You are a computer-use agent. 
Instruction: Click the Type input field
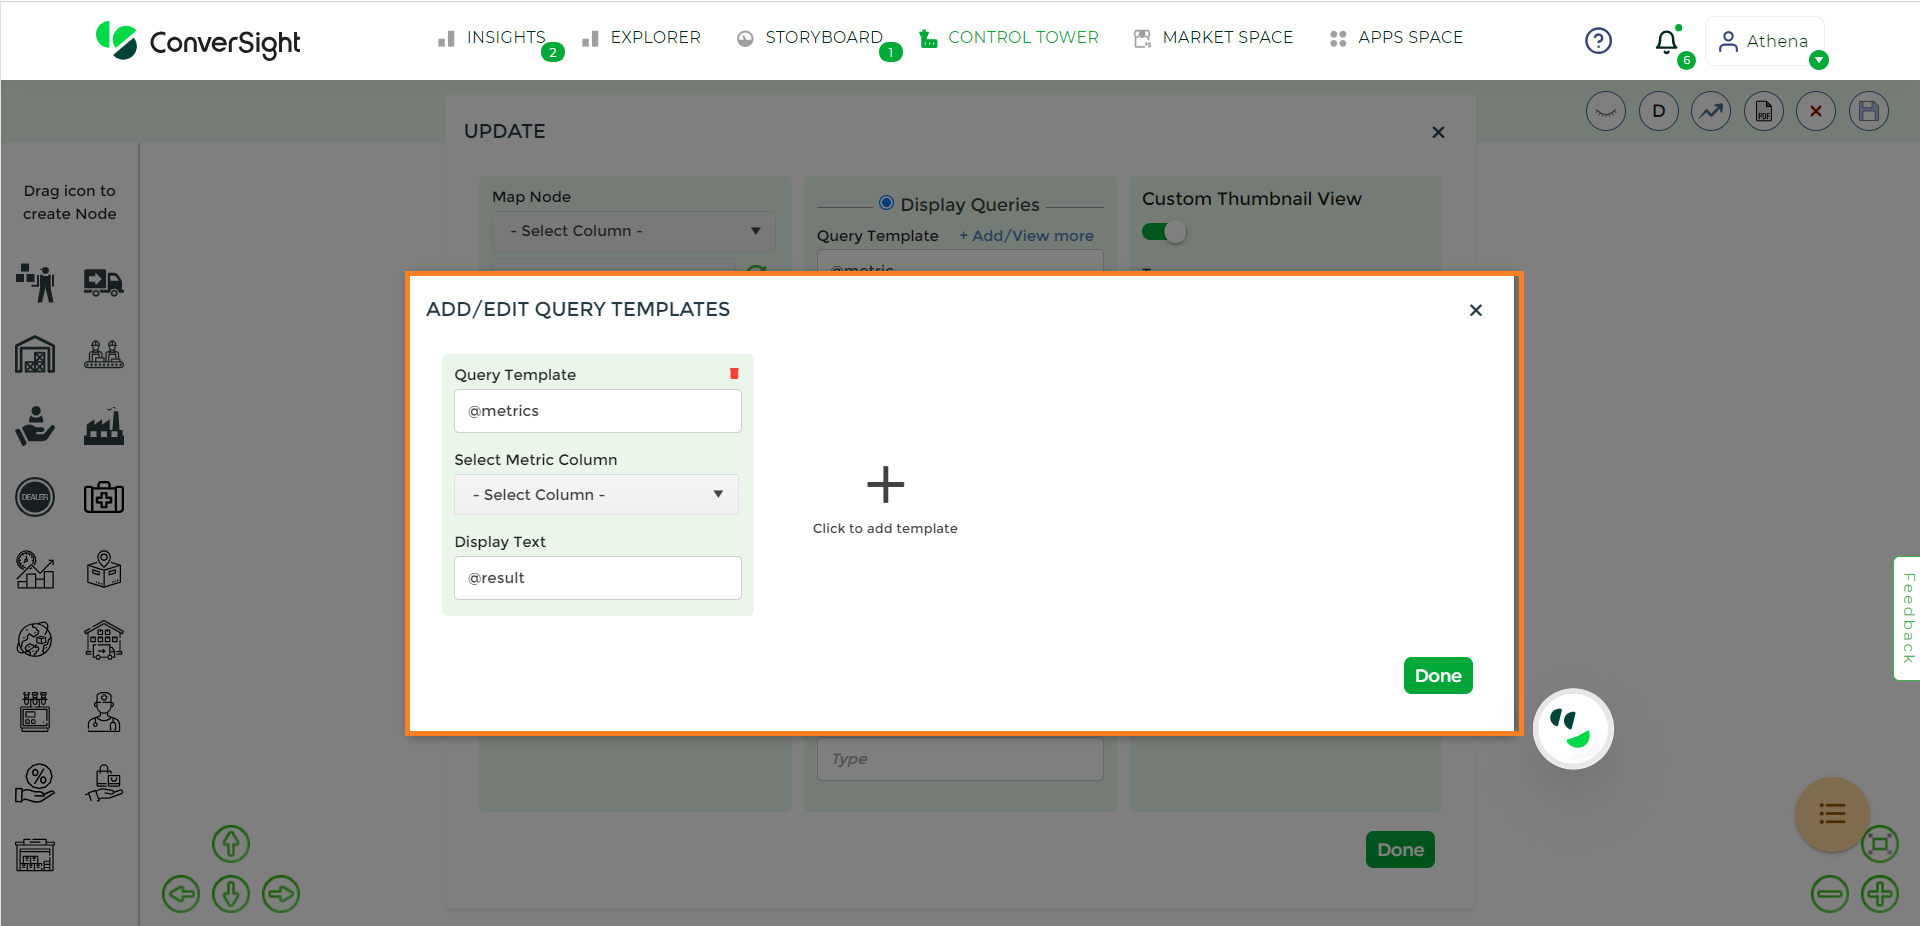960,759
